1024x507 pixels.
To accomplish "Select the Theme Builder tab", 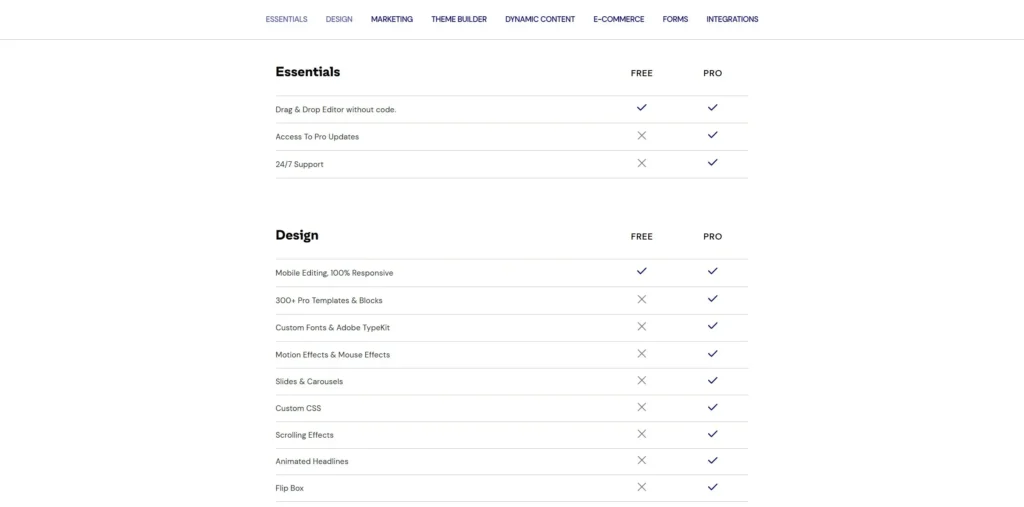I will click(459, 19).
